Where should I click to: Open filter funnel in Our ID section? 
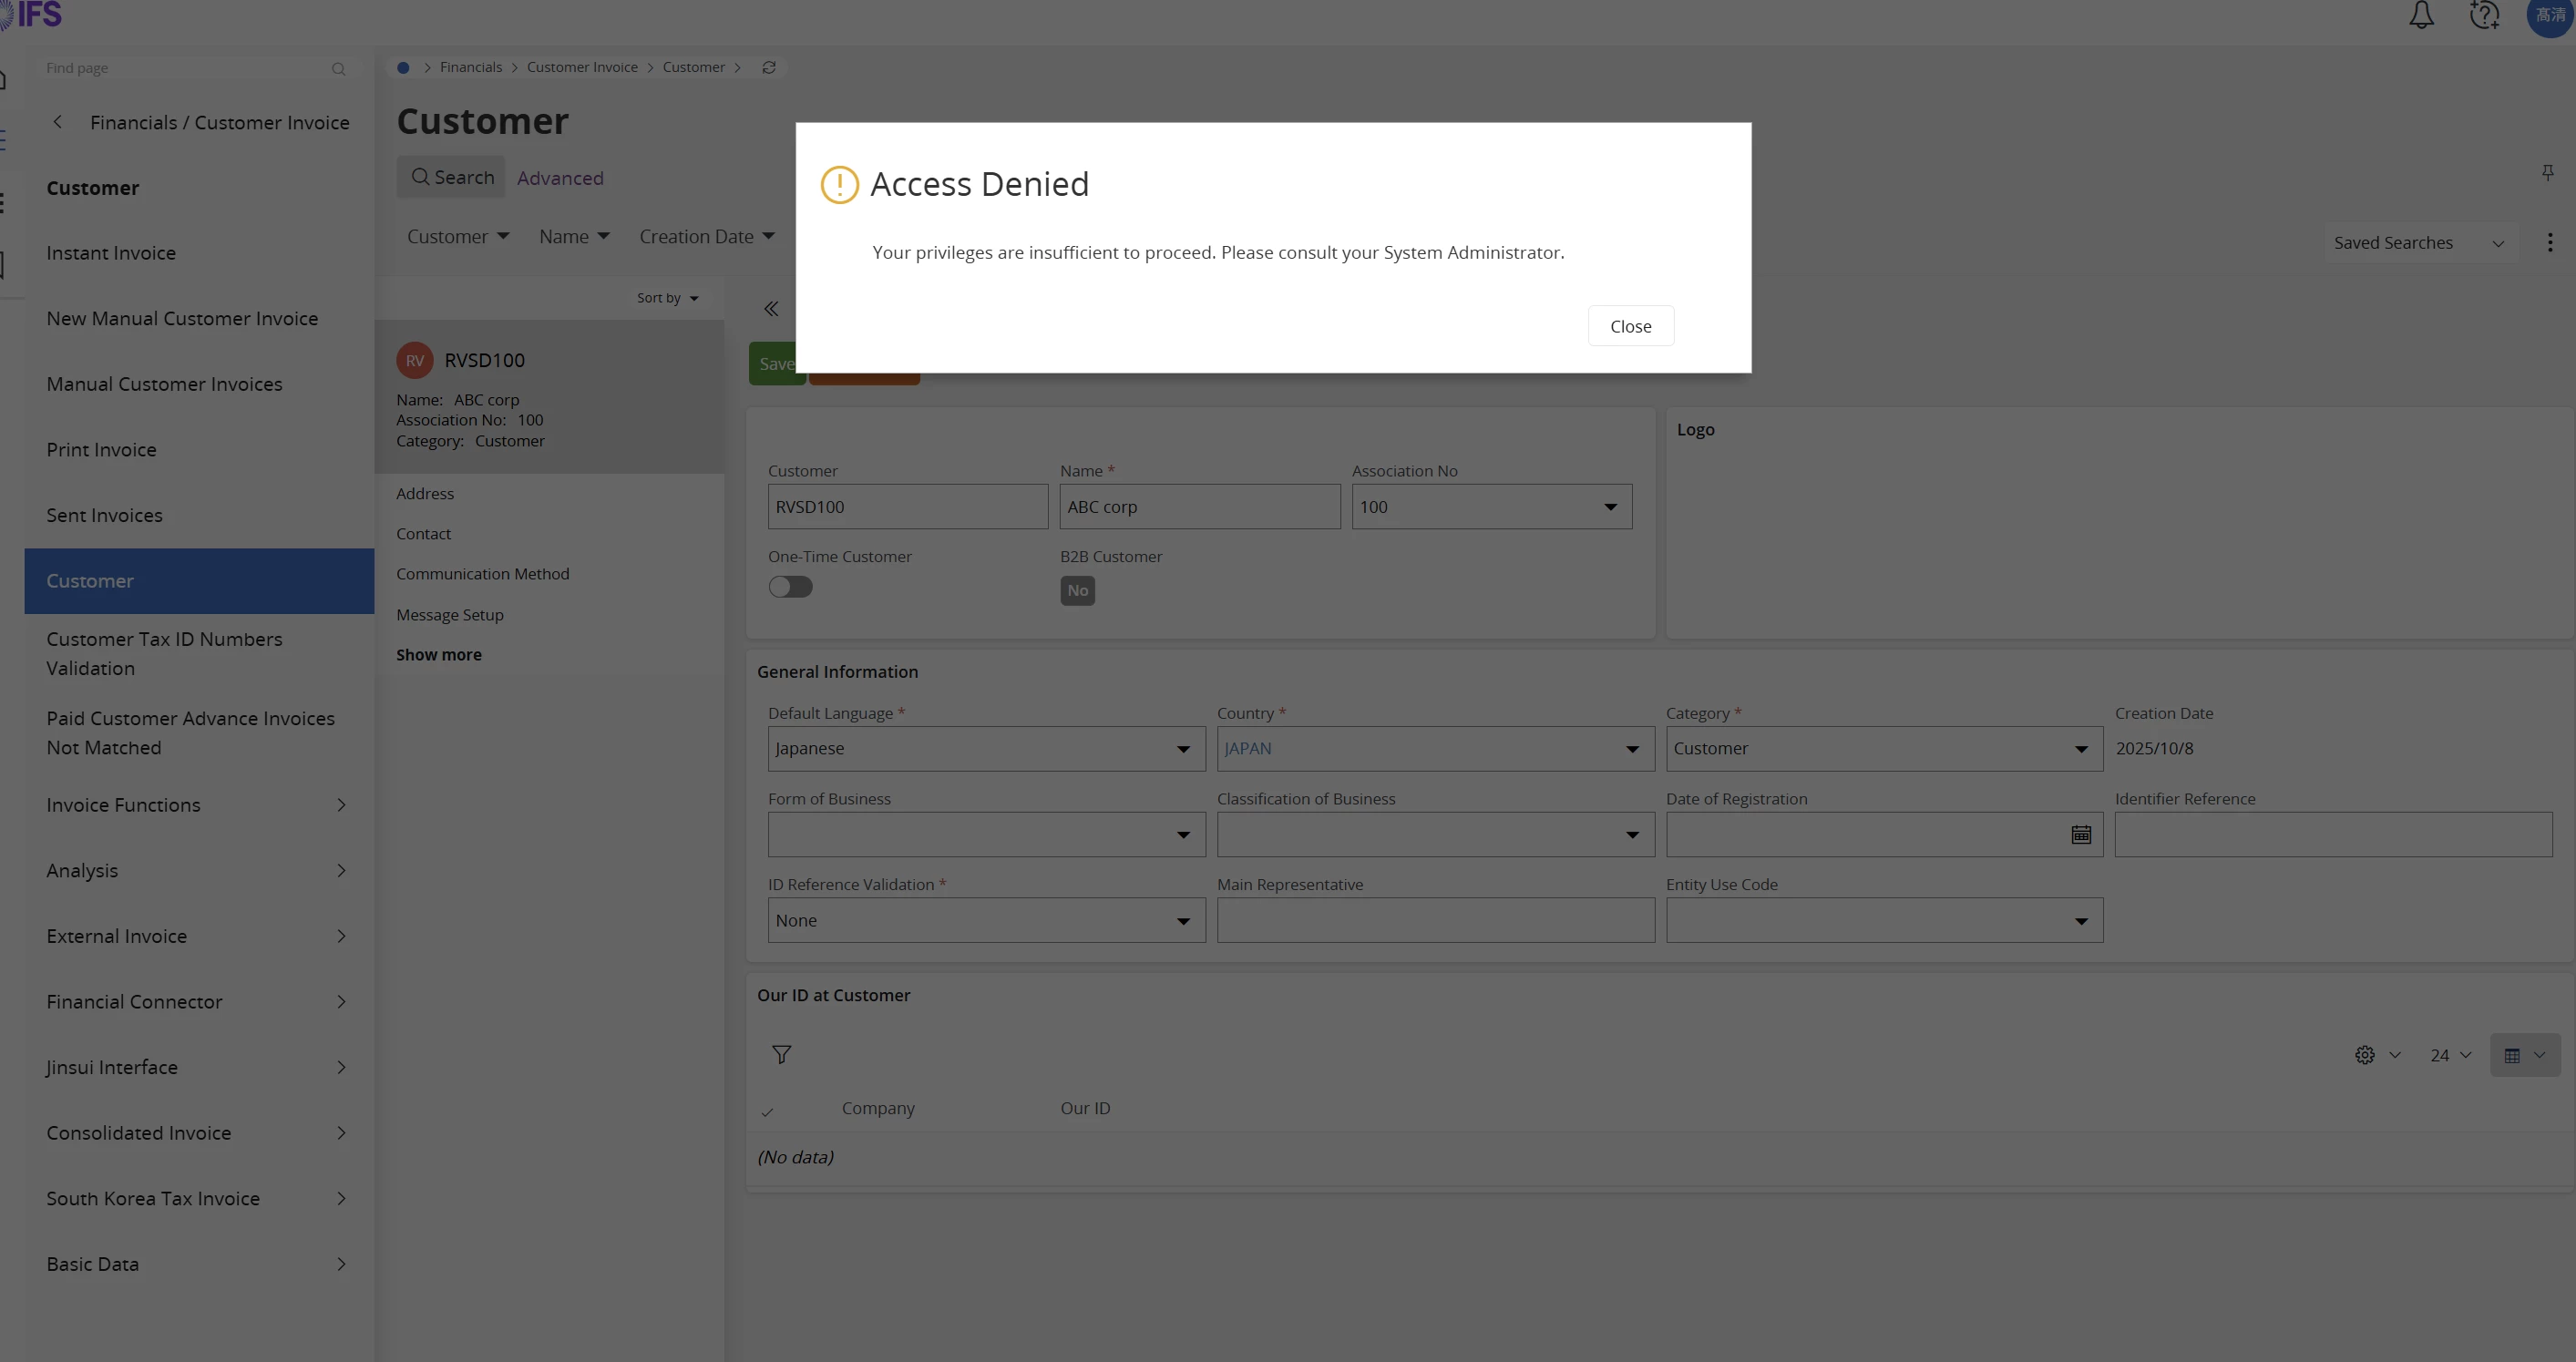point(781,1055)
